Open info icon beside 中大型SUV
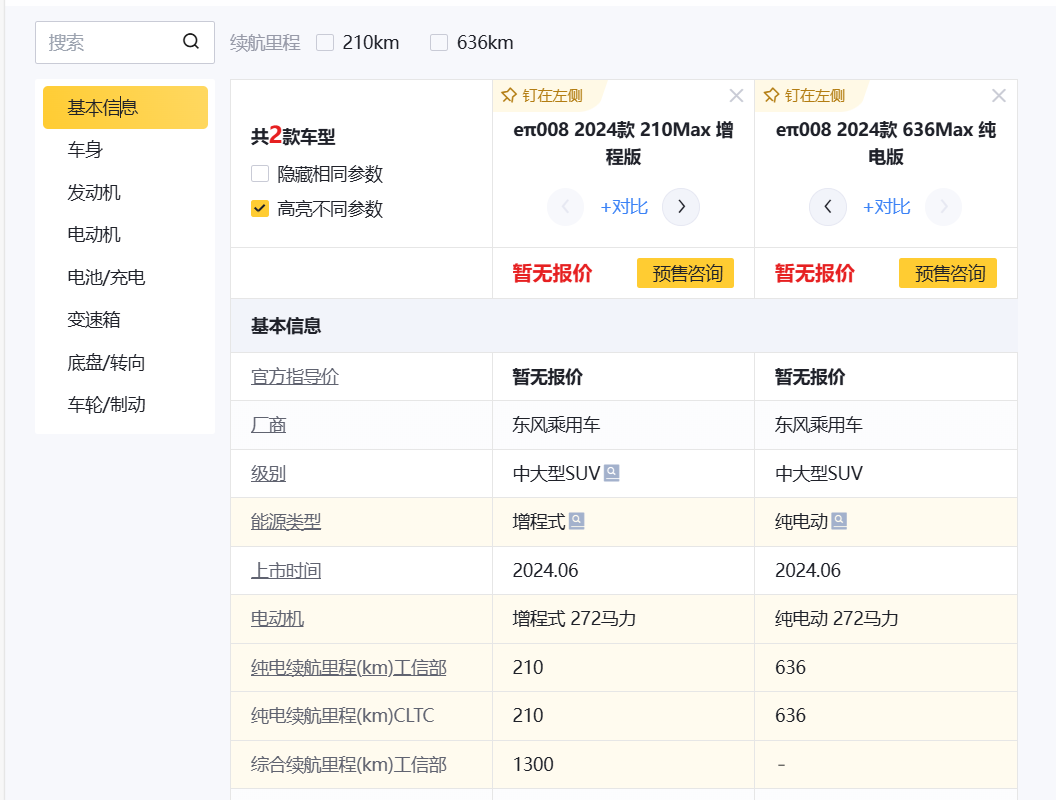 [x=612, y=473]
